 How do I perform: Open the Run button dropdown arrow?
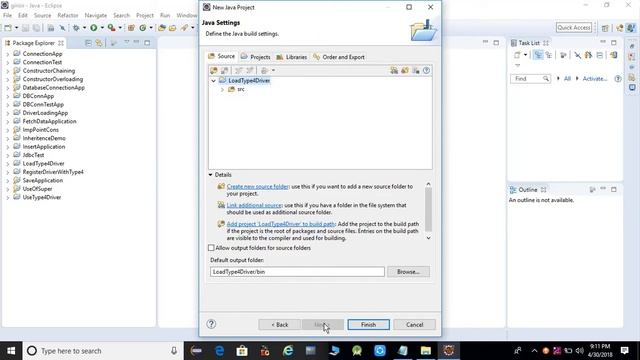(x=102, y=28)
